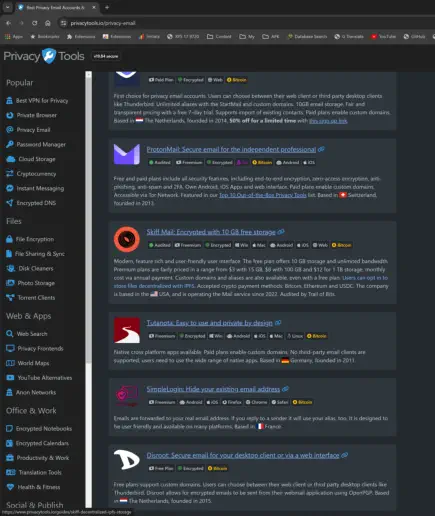Click the Disroot white D logo
The height and width of the screenshot is (516, 435).
(x=127, y=460)
